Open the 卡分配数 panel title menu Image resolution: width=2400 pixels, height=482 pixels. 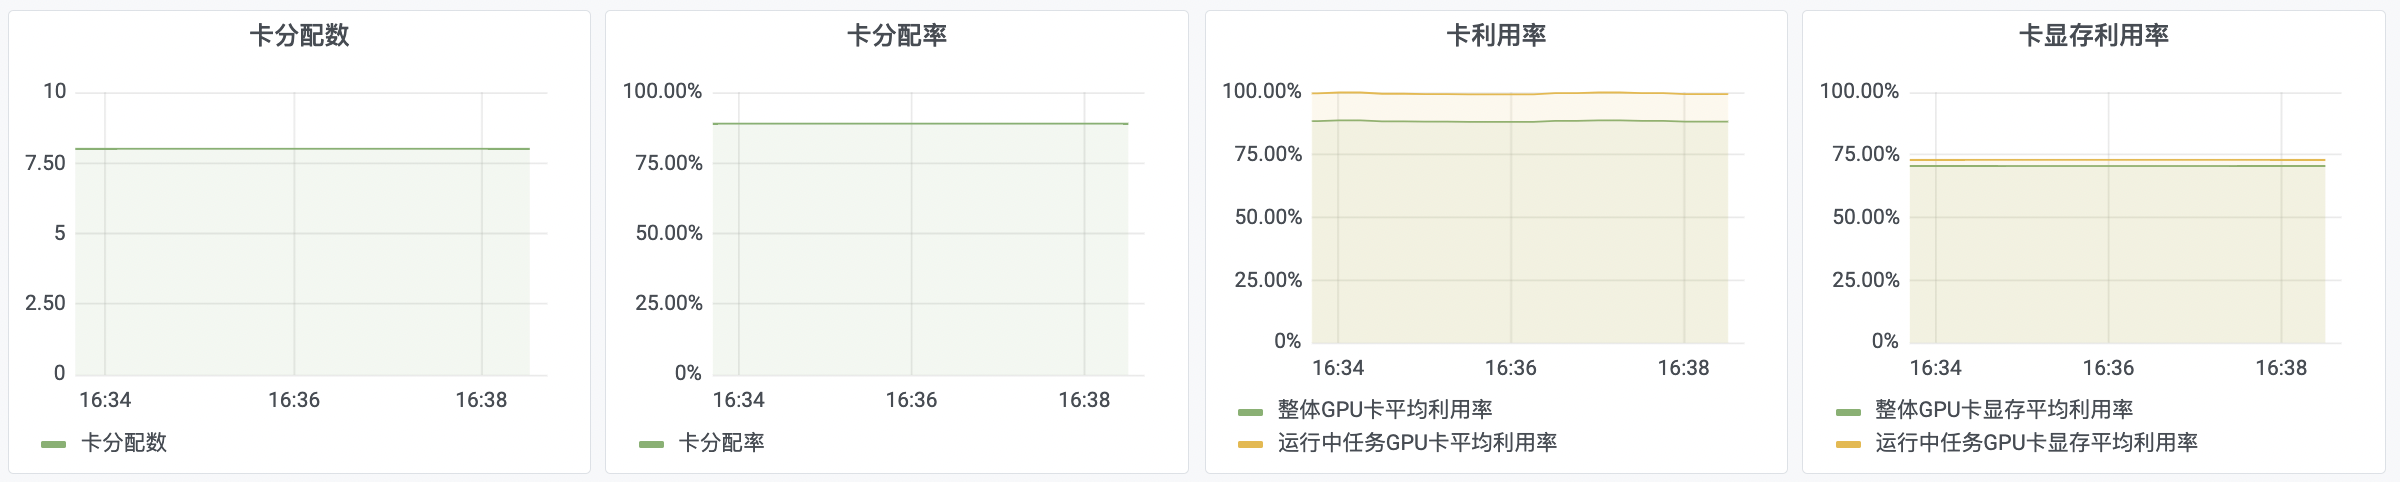(x=299, y=36)
